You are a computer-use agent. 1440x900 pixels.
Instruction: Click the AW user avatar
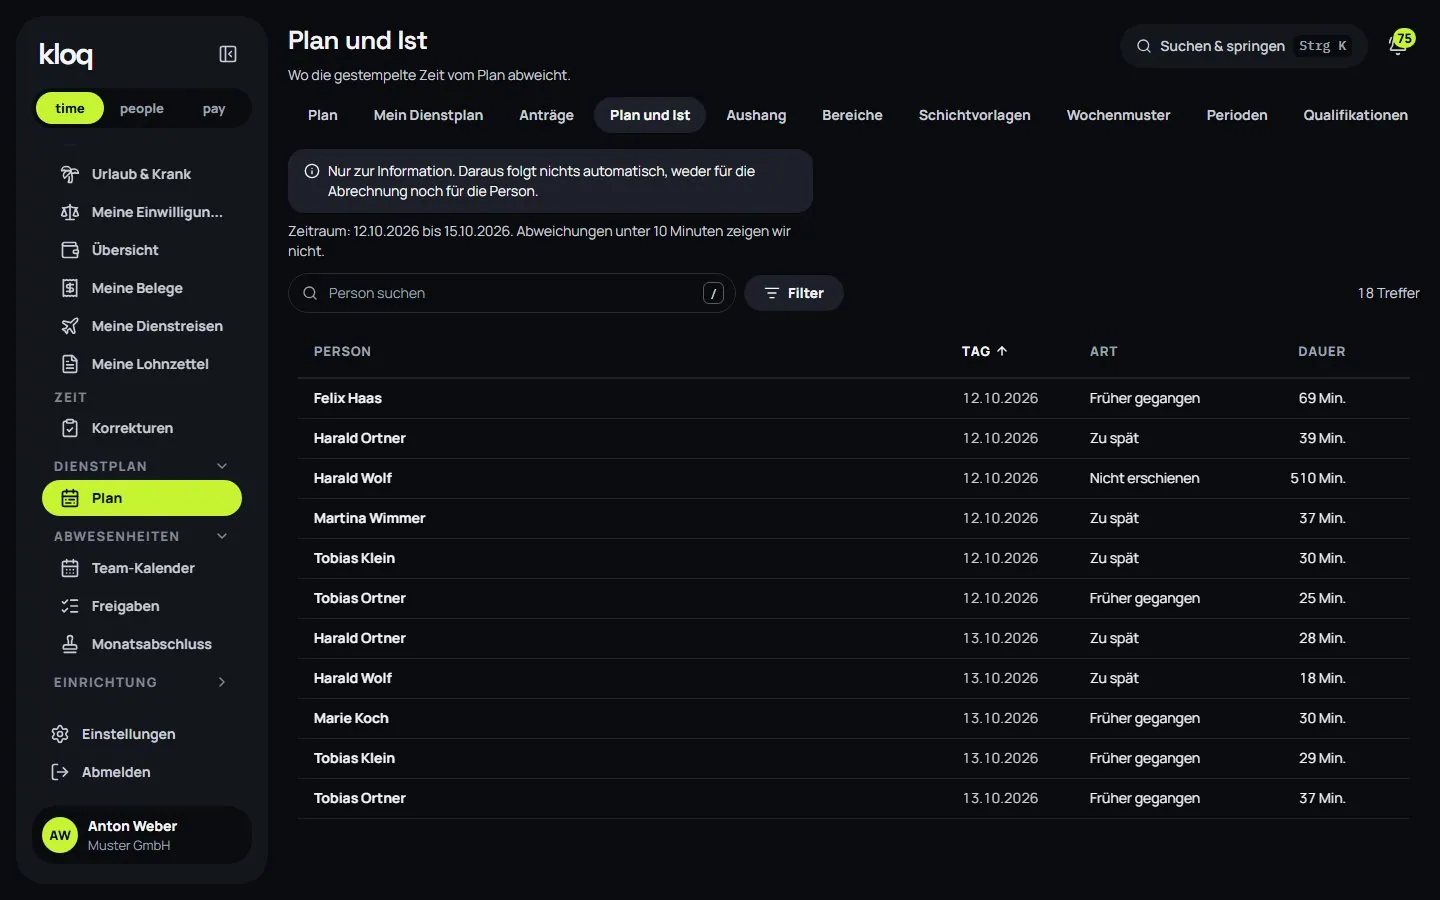click(60, 835)
